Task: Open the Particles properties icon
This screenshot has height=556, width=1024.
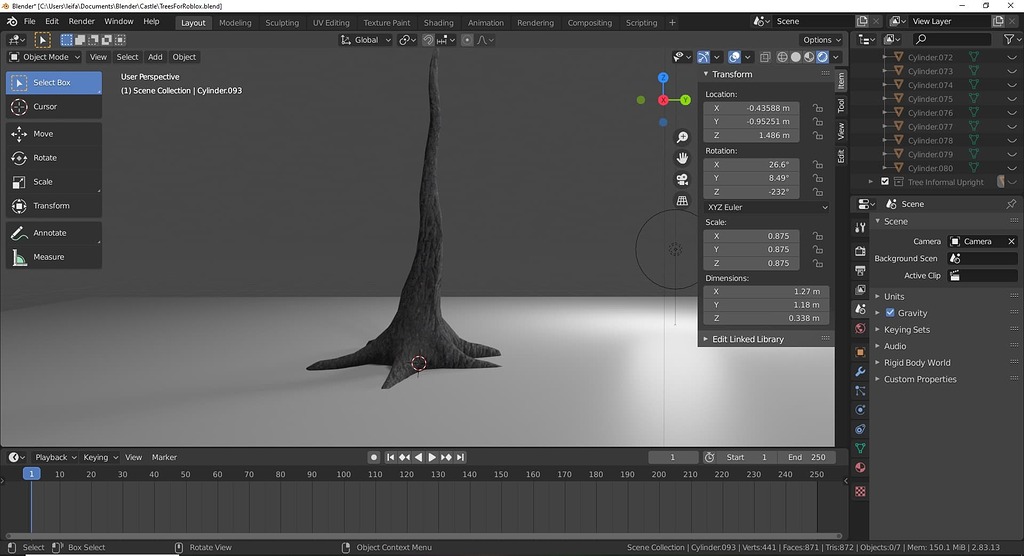Action: point(860,391)
